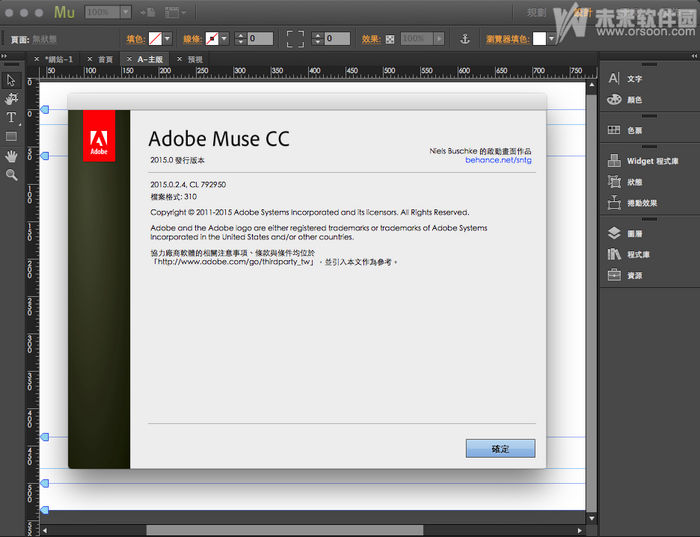Click the effects checkerboard icon next to 效果
The height and width of the screenshot is (537, 700).
coord(390,39)
